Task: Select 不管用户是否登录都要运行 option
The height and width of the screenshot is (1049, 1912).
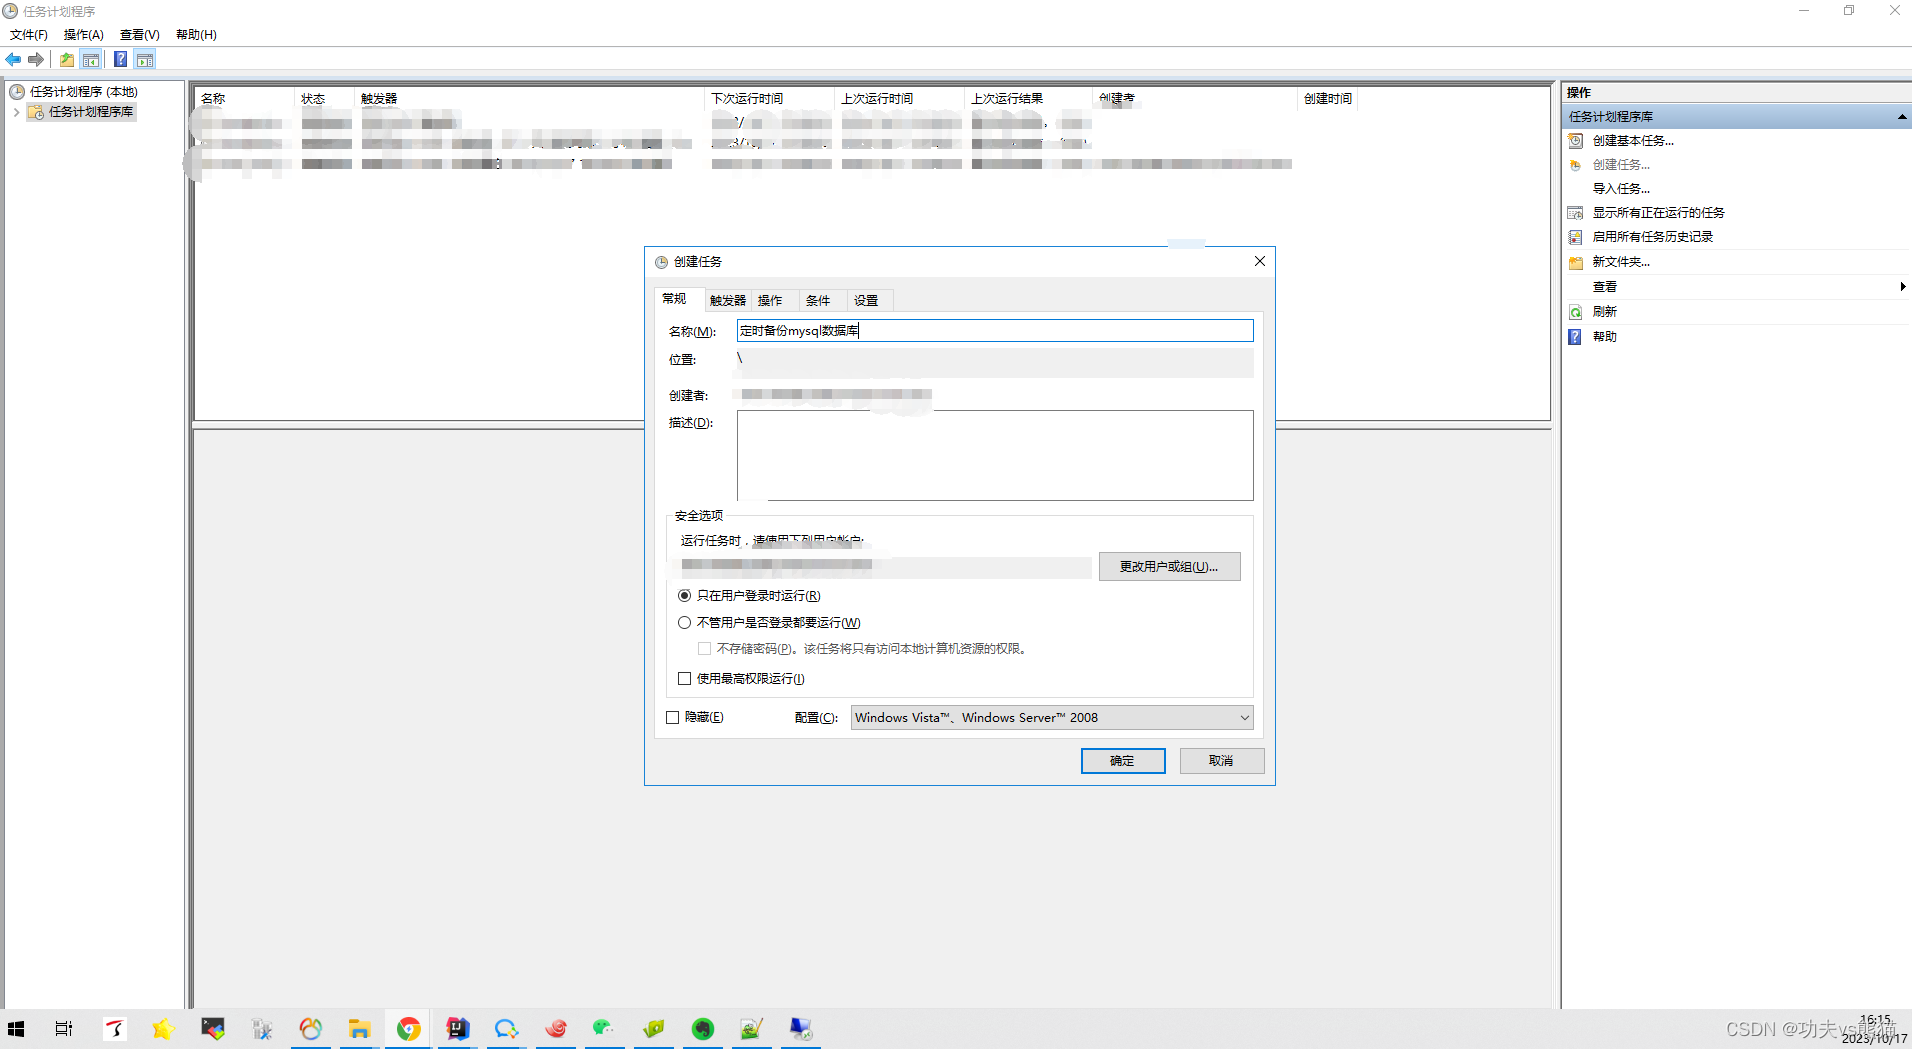Action: (x=684, y=622)
